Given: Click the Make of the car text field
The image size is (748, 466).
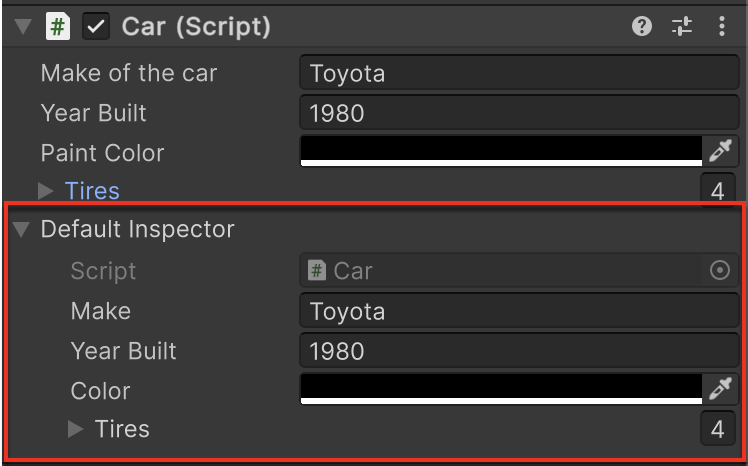Looking at the screenshot, I should pyautogui.click(x=518, y=73).
